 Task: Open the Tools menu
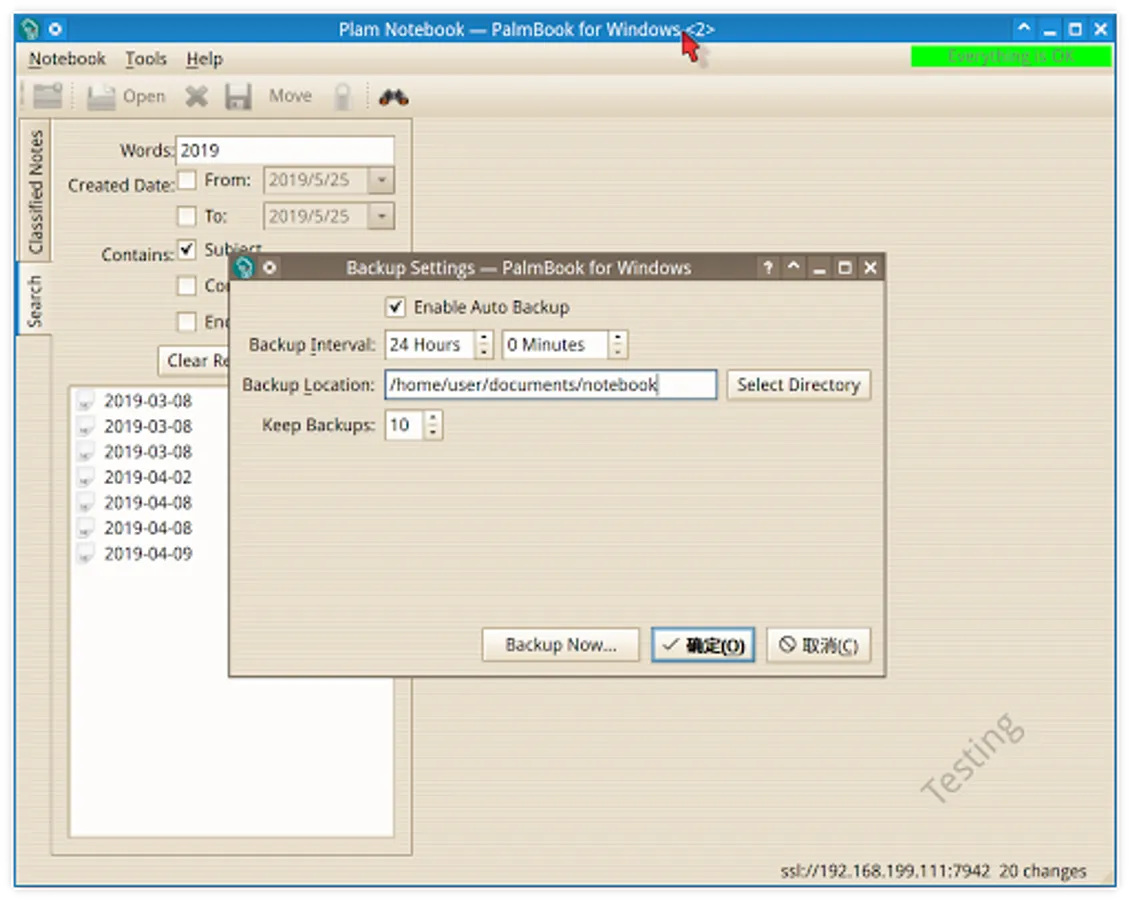click(146, 58)
